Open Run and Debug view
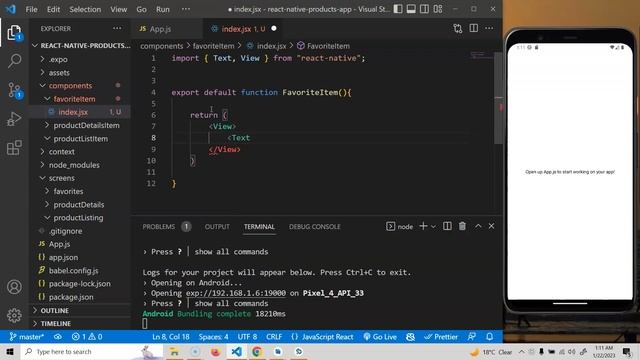Screen dimensions: 640x360 coord(14,119)
